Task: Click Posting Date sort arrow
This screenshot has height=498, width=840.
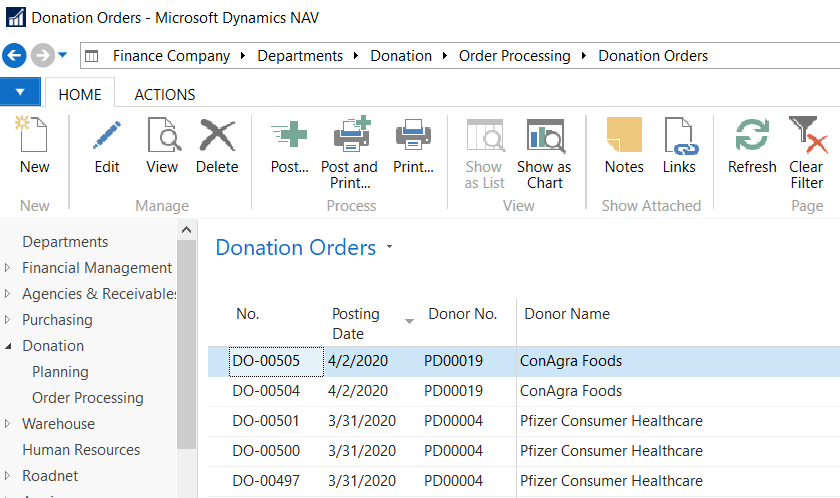Action: pyautogui.click(x=409, y=321)
